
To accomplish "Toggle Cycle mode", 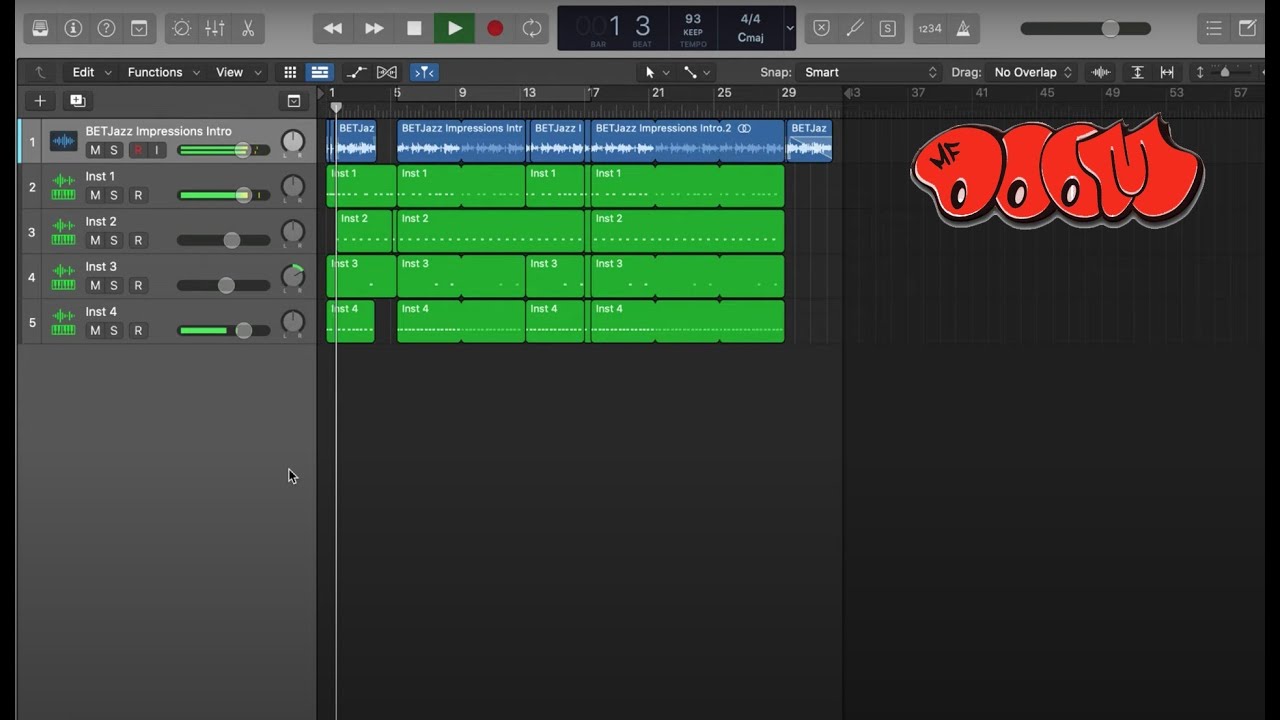I will click(532, 28).
